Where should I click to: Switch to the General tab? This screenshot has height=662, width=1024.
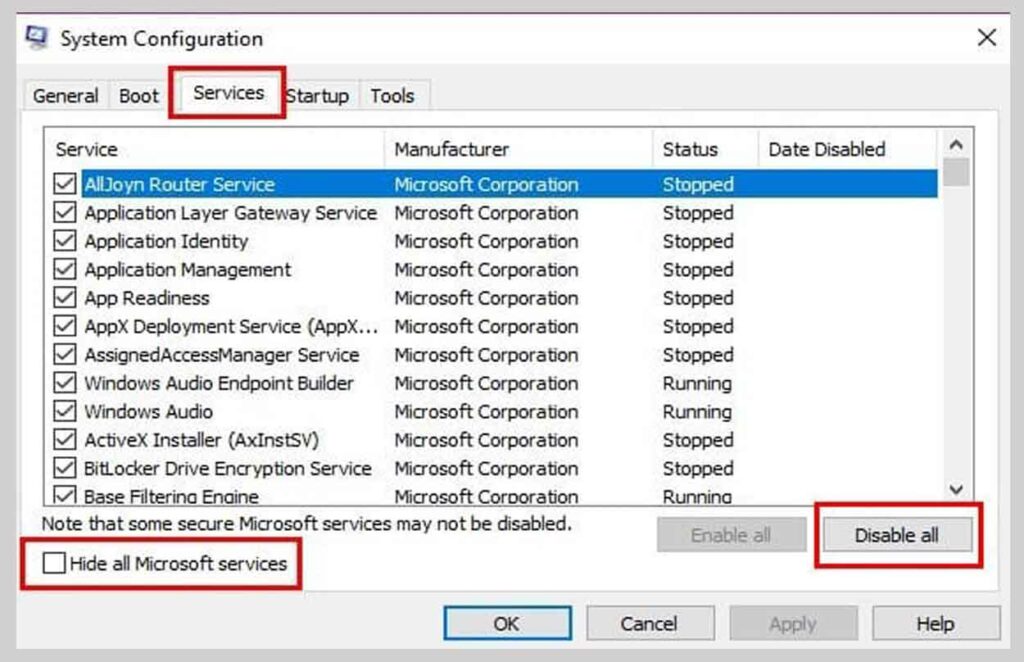click(x=64, y=95)
